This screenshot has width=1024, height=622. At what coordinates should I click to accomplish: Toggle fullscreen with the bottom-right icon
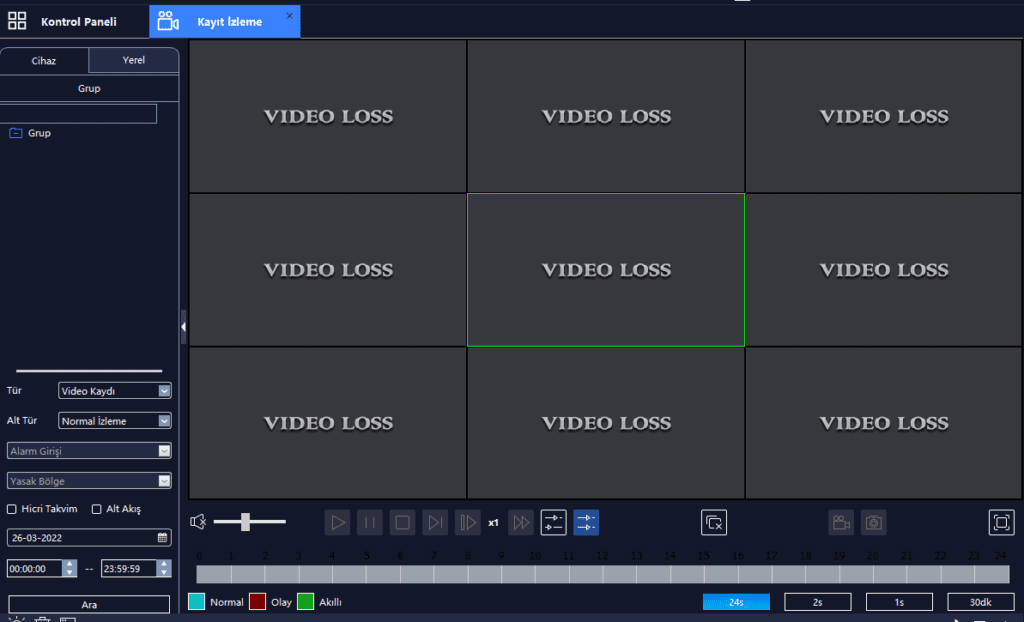[1001, 523]
